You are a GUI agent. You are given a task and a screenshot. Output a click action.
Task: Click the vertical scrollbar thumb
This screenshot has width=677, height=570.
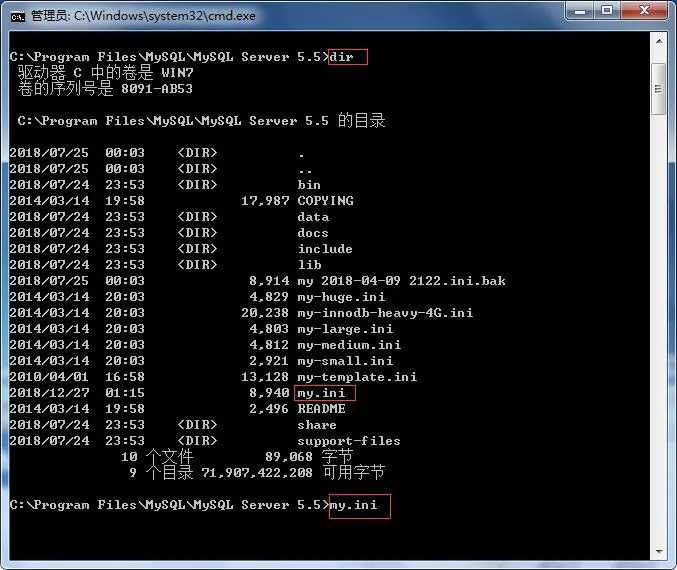tap(659, 90)
